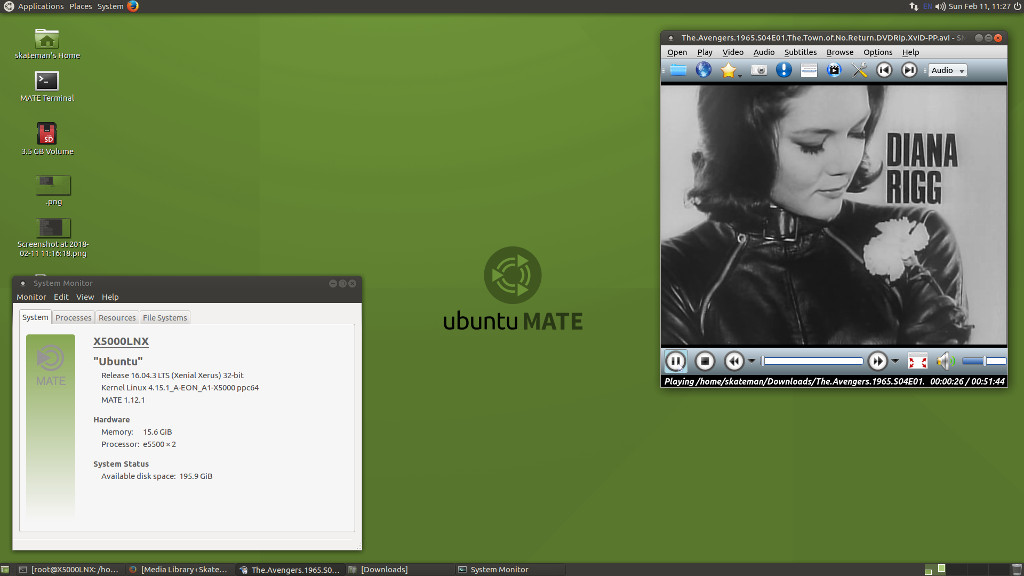The image size is (1024, 576).
Task: Select the Screenshot at 2018-02-11 png file
Action: point(53,238)
